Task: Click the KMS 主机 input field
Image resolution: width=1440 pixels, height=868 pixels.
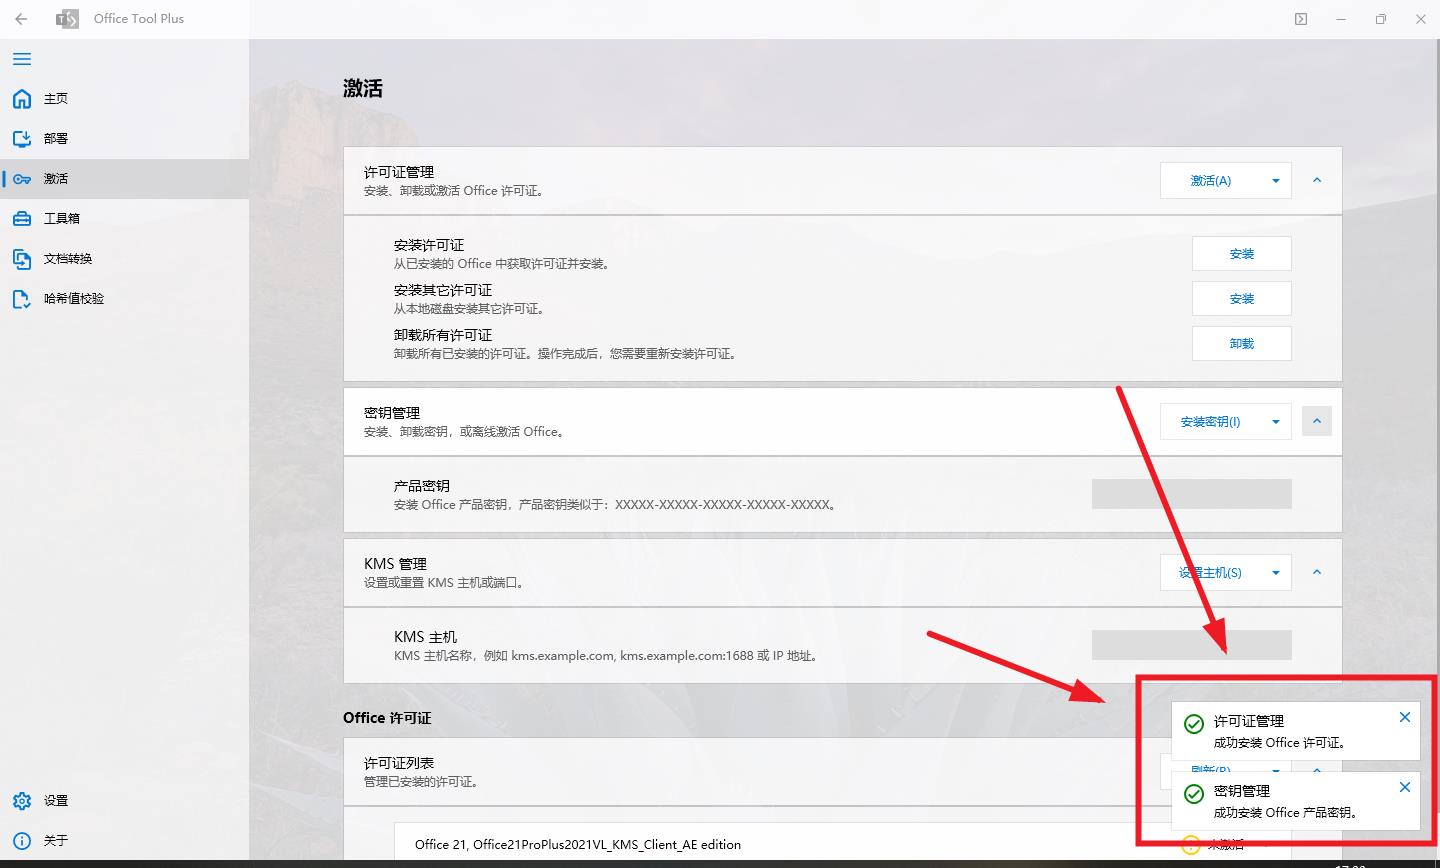Action: (x=1192, y=645)
